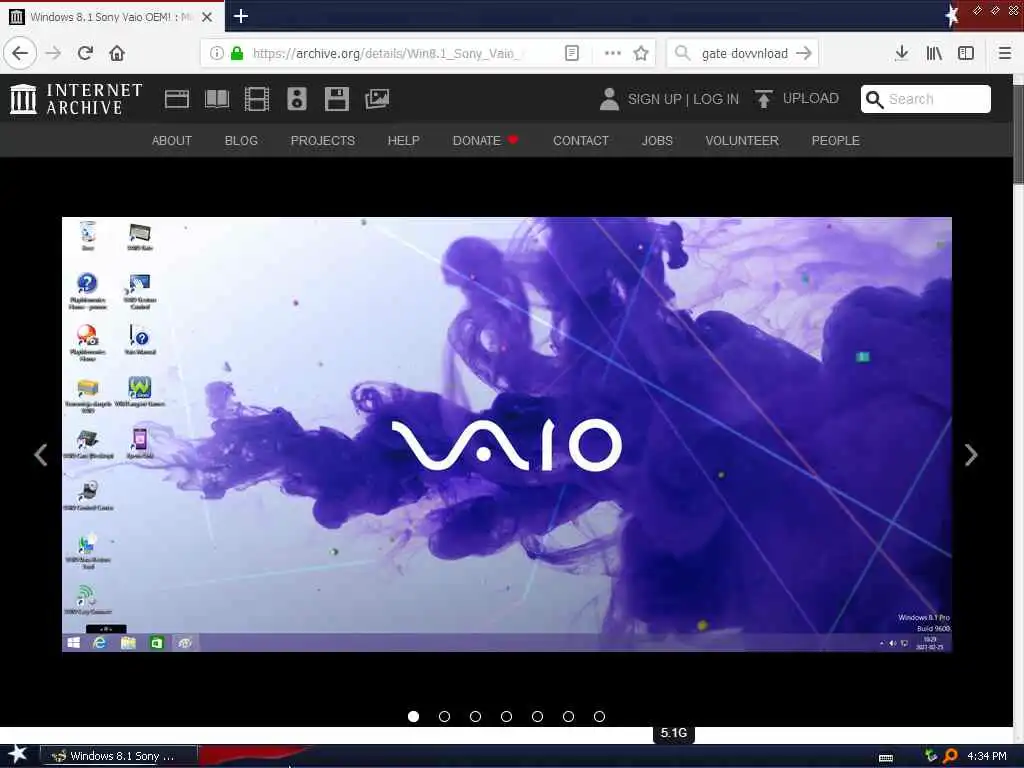This screenshot has height=768, width=1024.
Task: Click the Internet Archive logo
Action: [x=76, y=99]
